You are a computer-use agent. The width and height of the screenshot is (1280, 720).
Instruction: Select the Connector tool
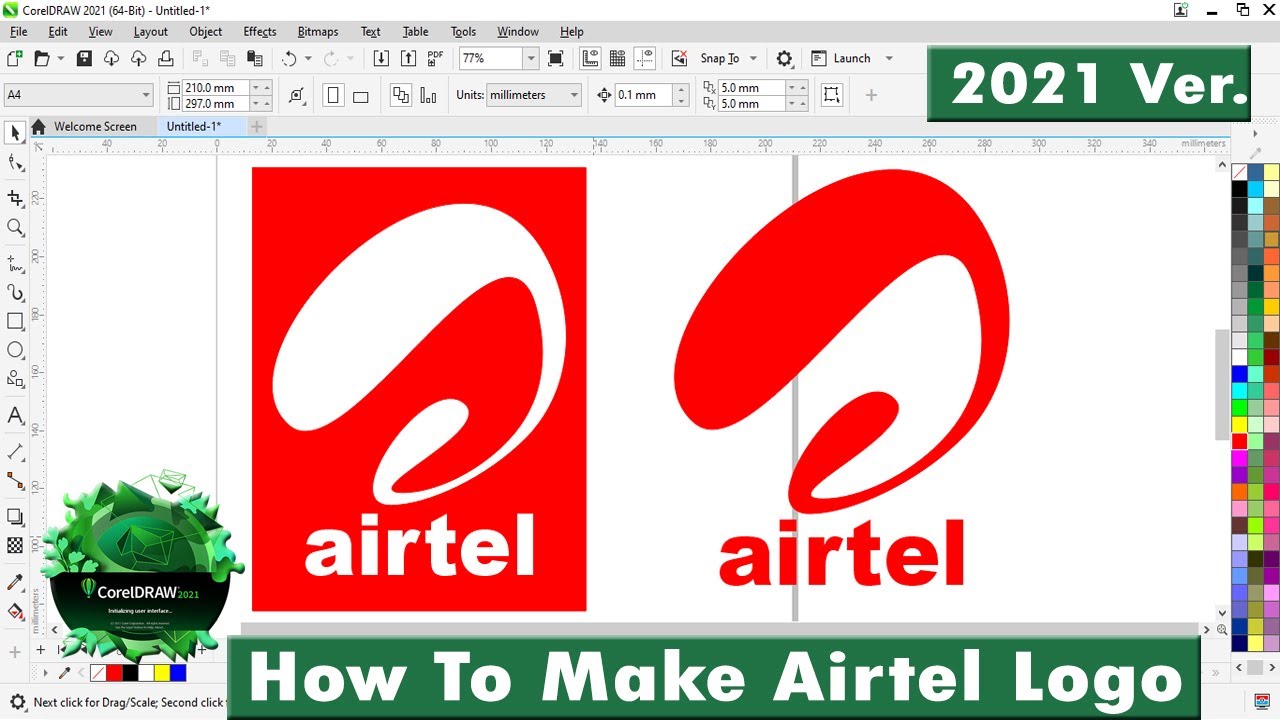pos(15,481)
